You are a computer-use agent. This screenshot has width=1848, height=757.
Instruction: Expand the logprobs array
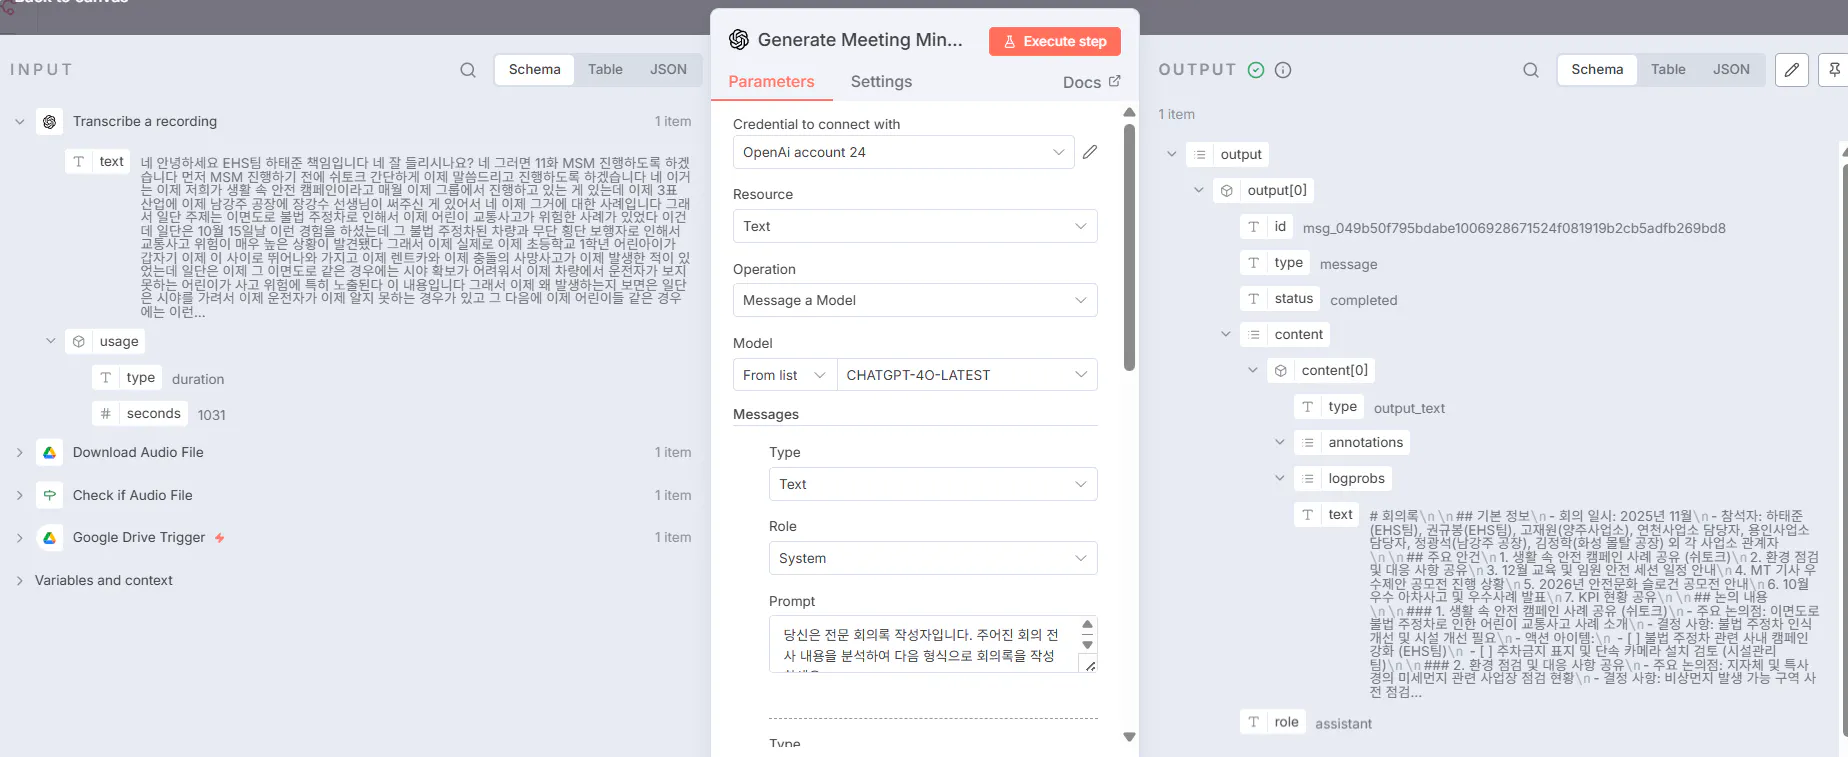pos(1280,478)
